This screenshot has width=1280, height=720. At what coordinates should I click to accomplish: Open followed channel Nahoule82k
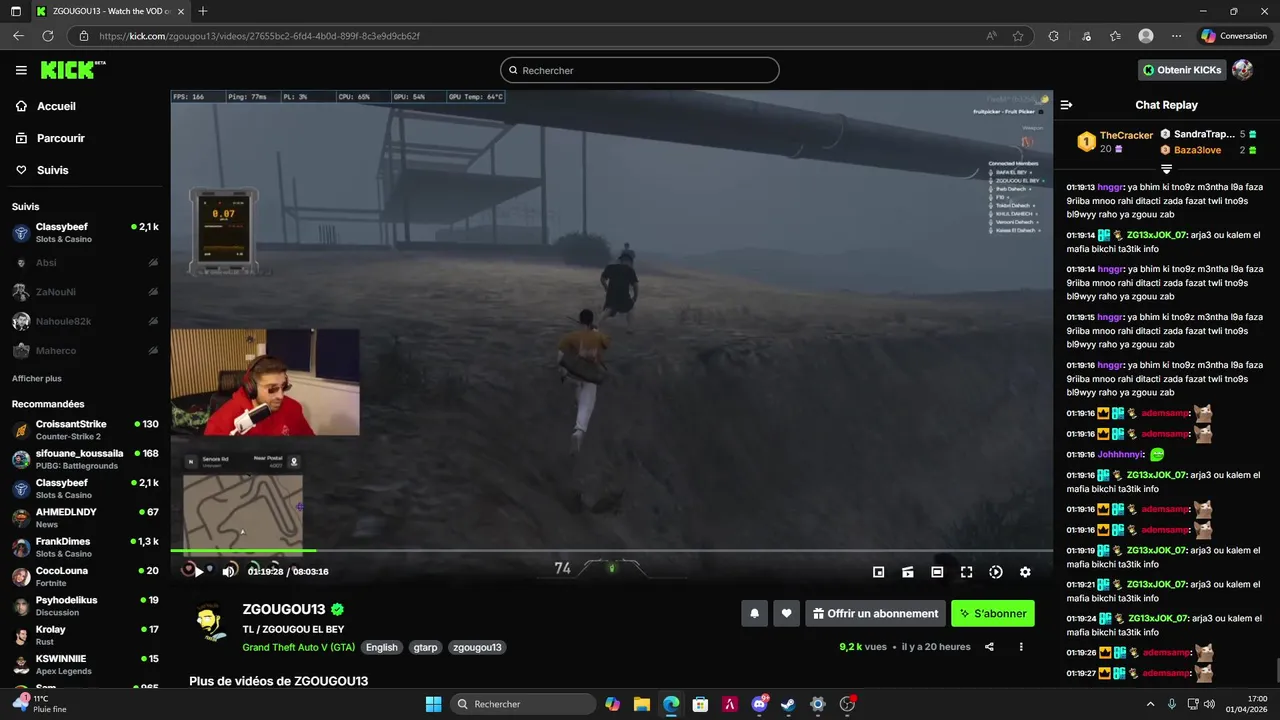[85, 321]
